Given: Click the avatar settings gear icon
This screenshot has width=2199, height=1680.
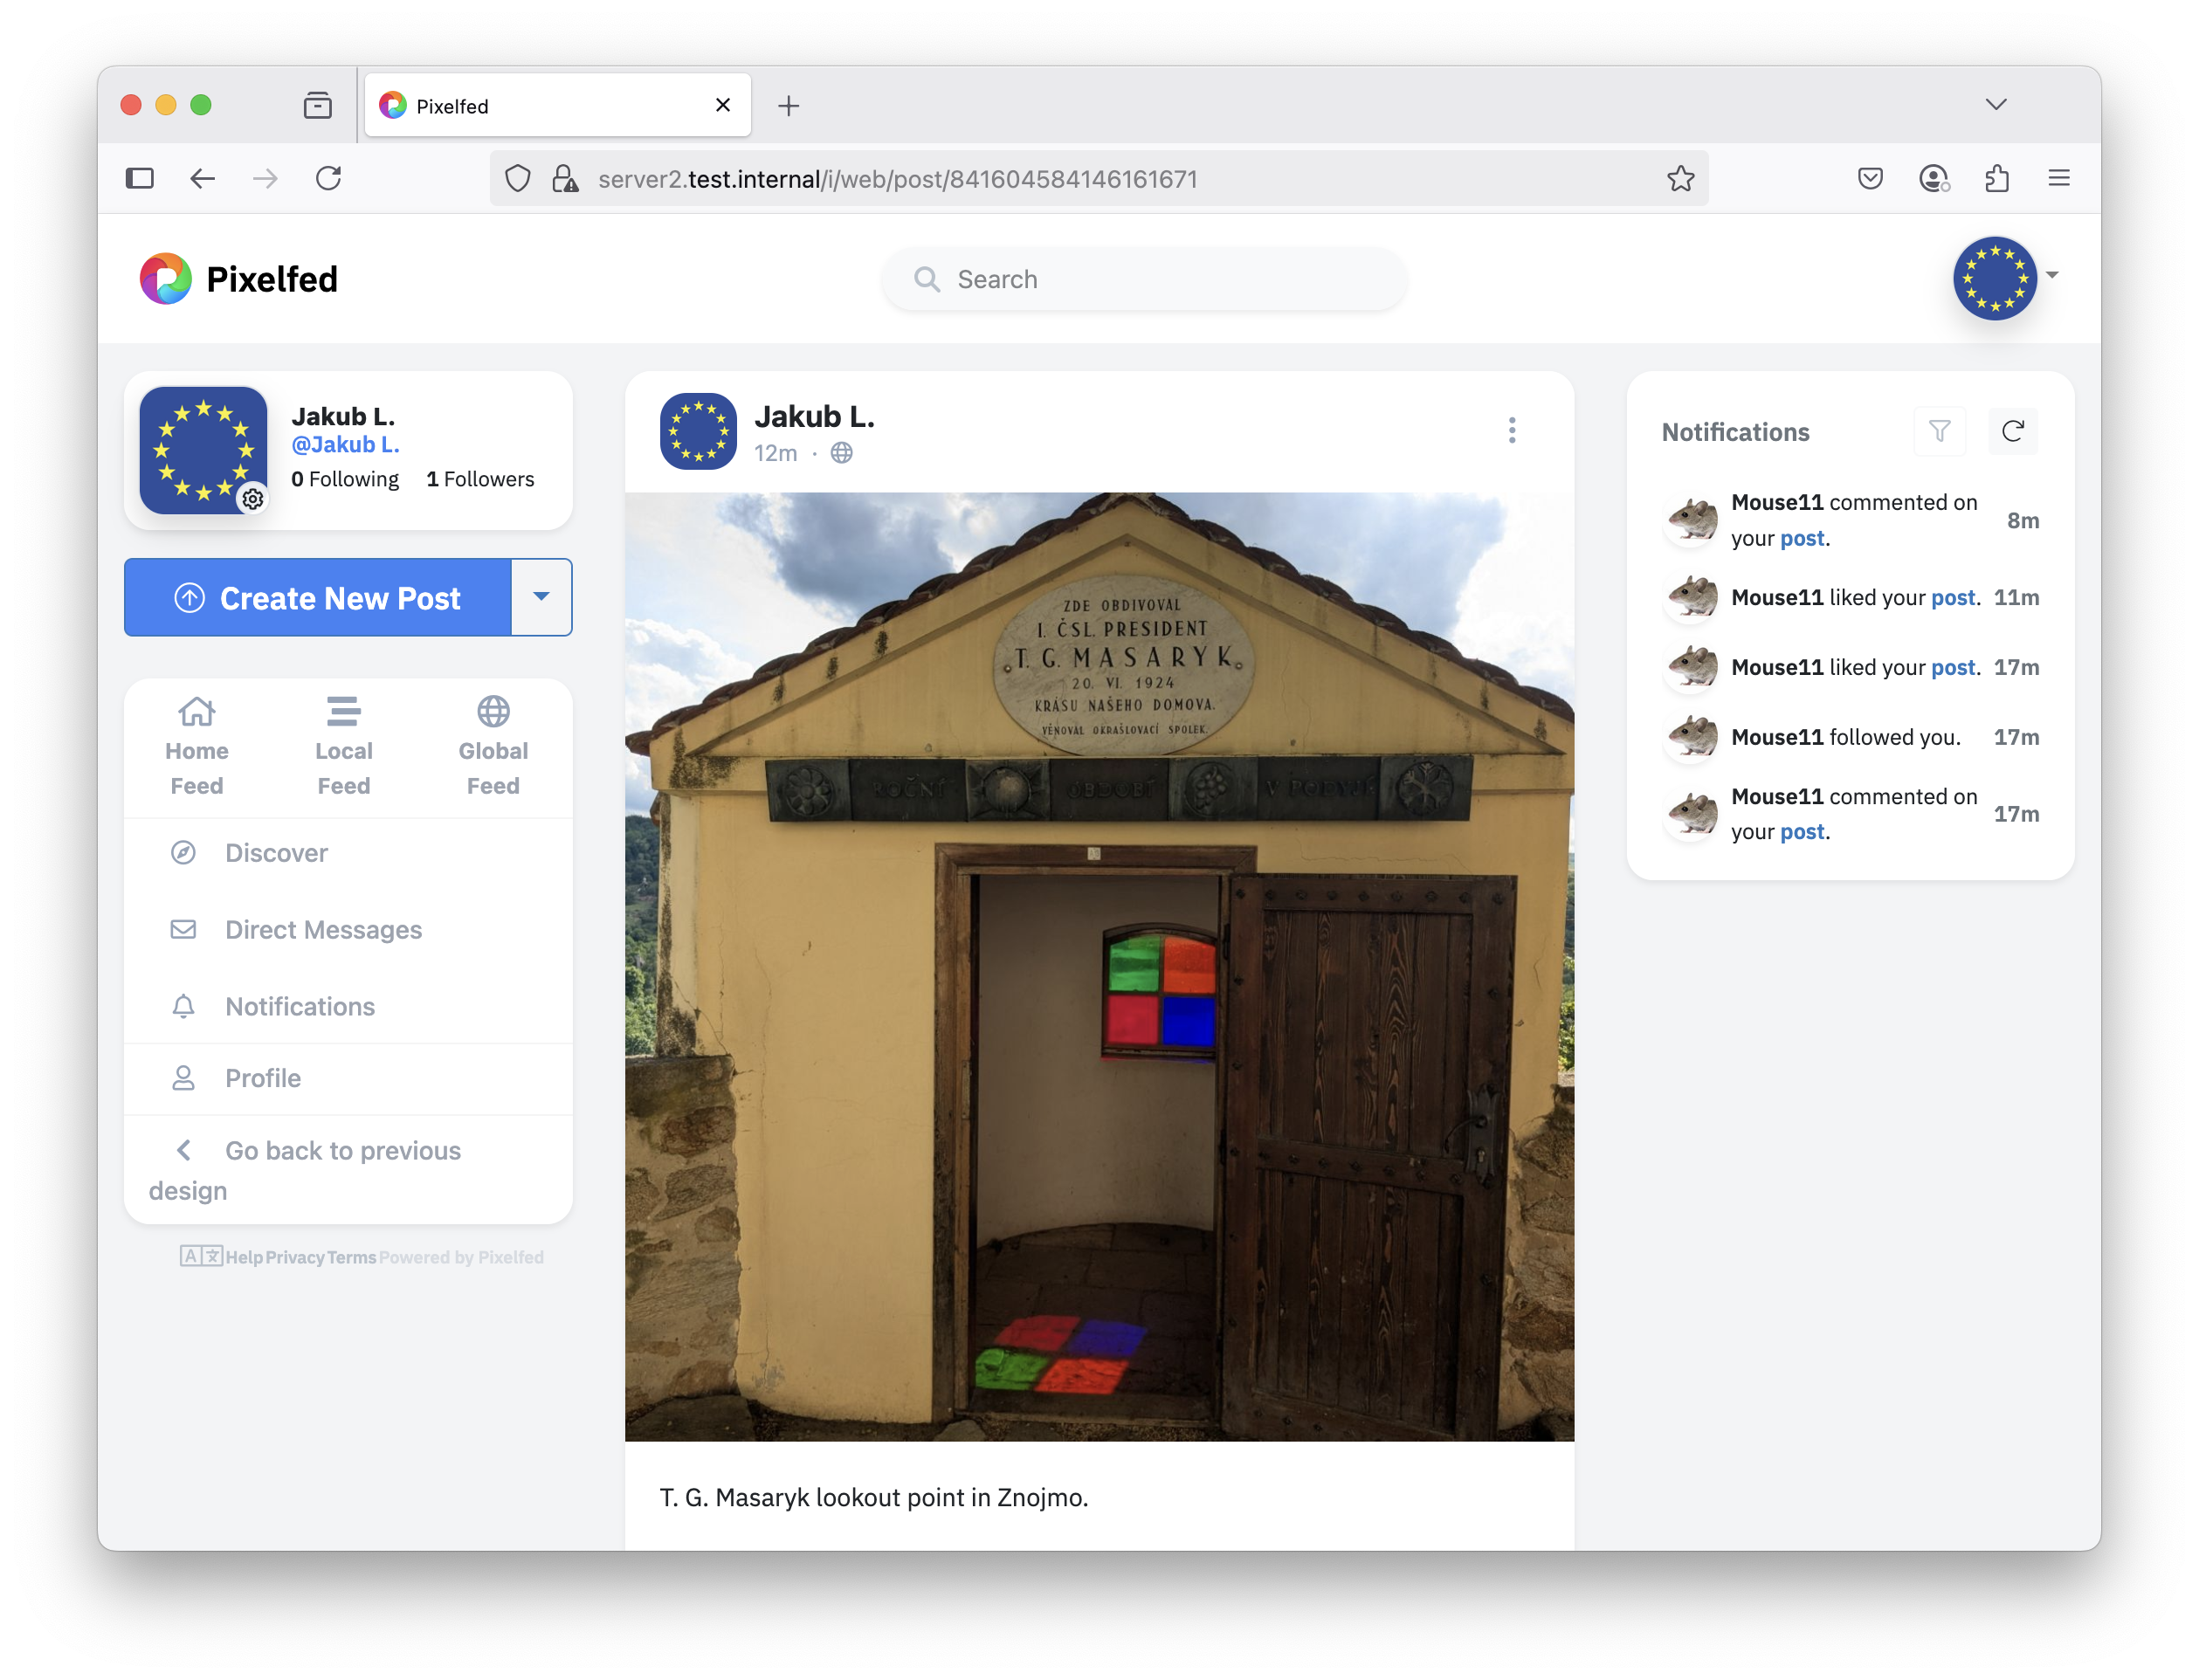Looking at the screenshot, I should (253, 498).
